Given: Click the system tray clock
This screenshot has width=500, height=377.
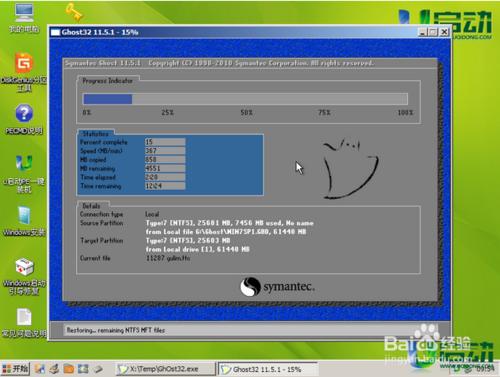Looking at the screenshot, I should 485,369.
